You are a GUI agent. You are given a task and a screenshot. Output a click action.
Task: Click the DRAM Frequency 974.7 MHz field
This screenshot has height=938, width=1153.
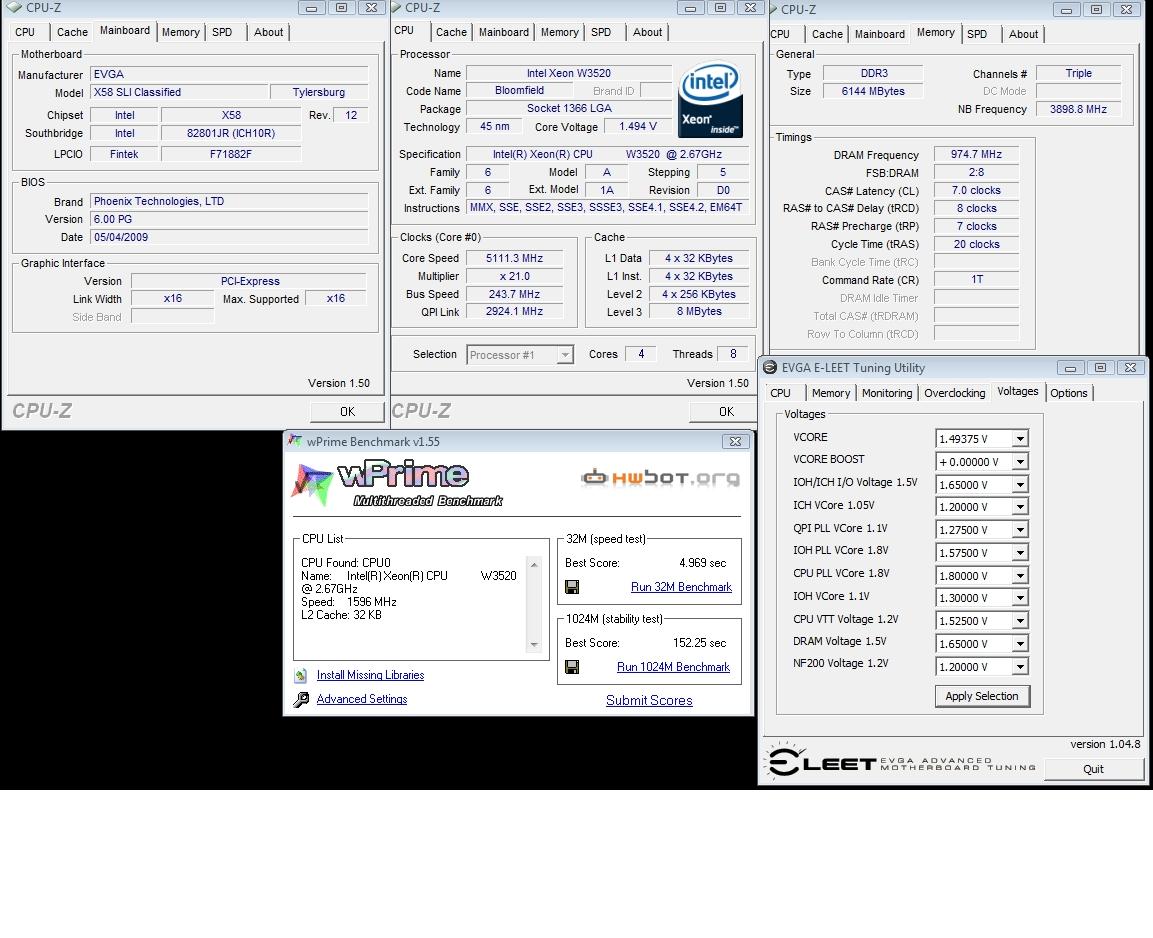click(976, 154)
